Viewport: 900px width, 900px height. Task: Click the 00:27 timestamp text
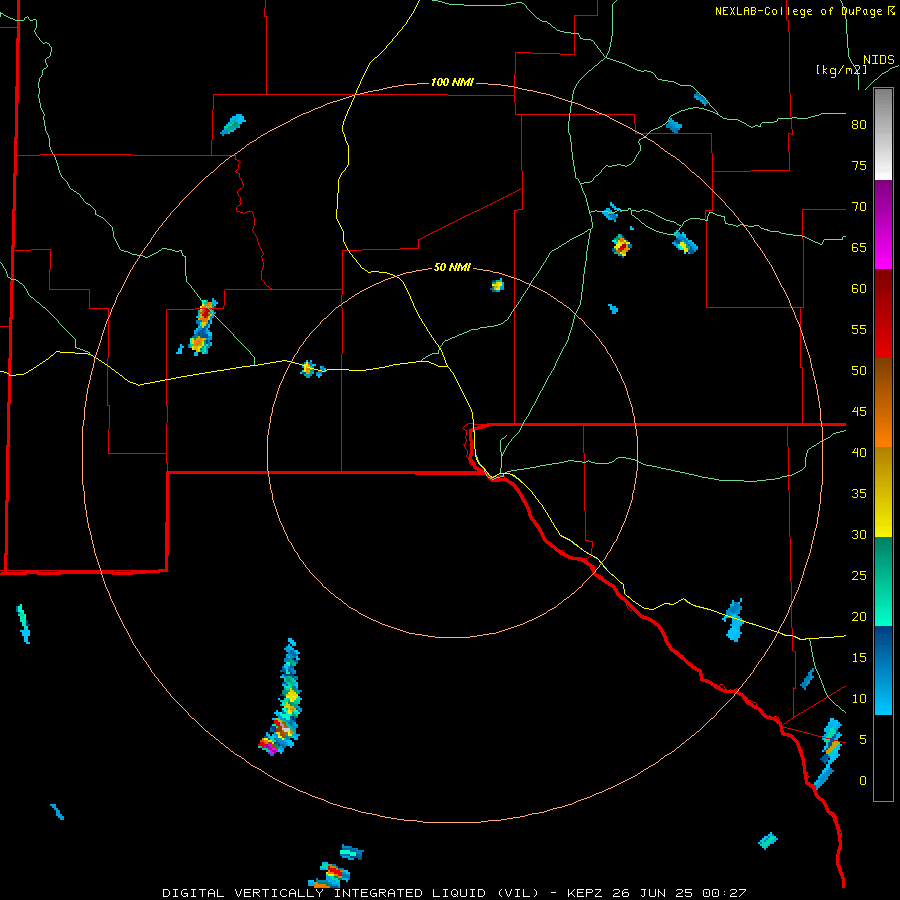point(723,893)
